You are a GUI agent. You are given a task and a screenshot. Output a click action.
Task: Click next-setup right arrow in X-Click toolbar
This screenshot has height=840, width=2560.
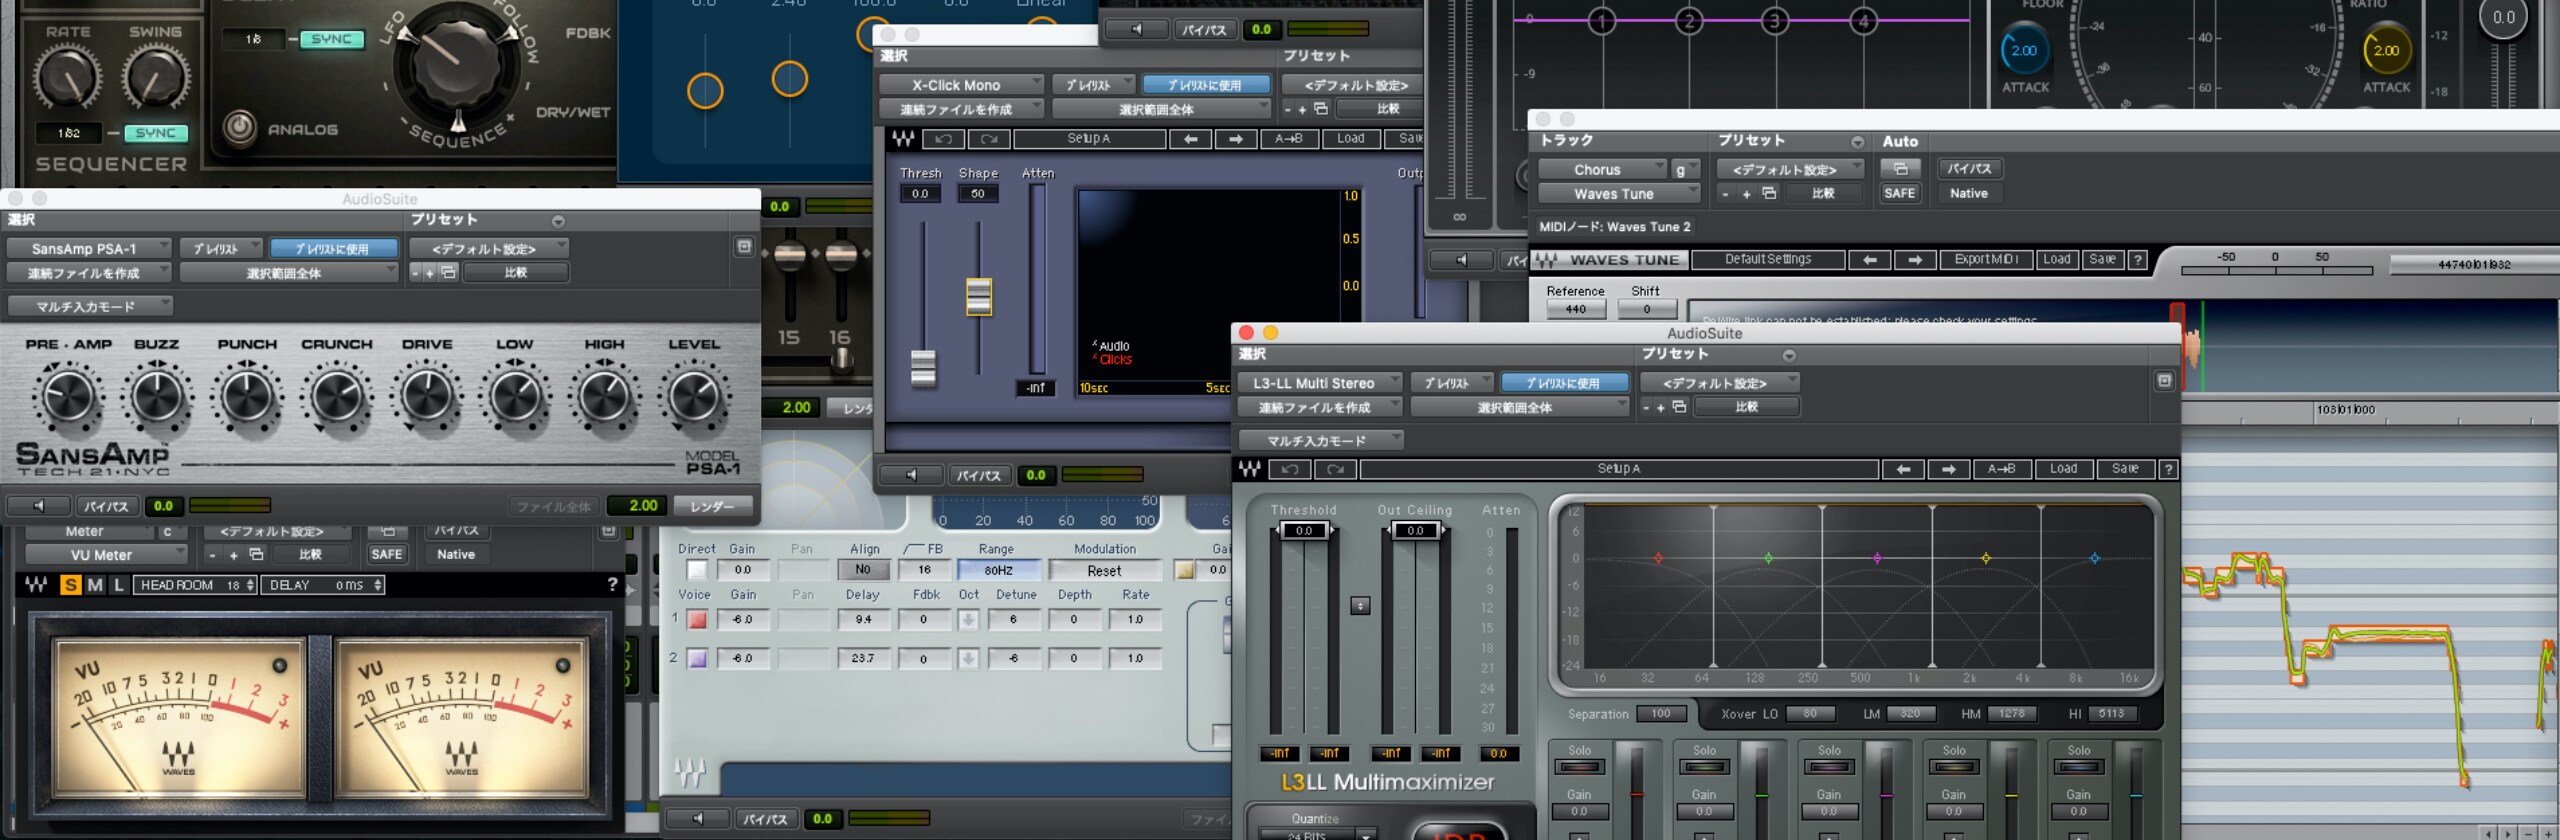point(1236,139)
